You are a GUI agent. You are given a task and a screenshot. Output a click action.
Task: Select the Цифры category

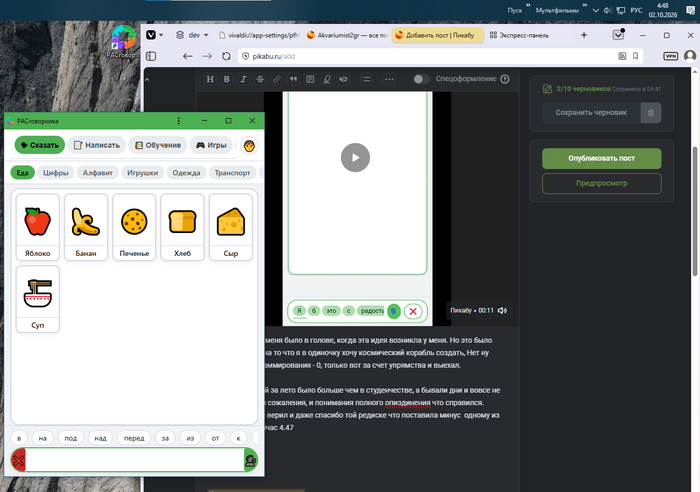pos(56,173)
